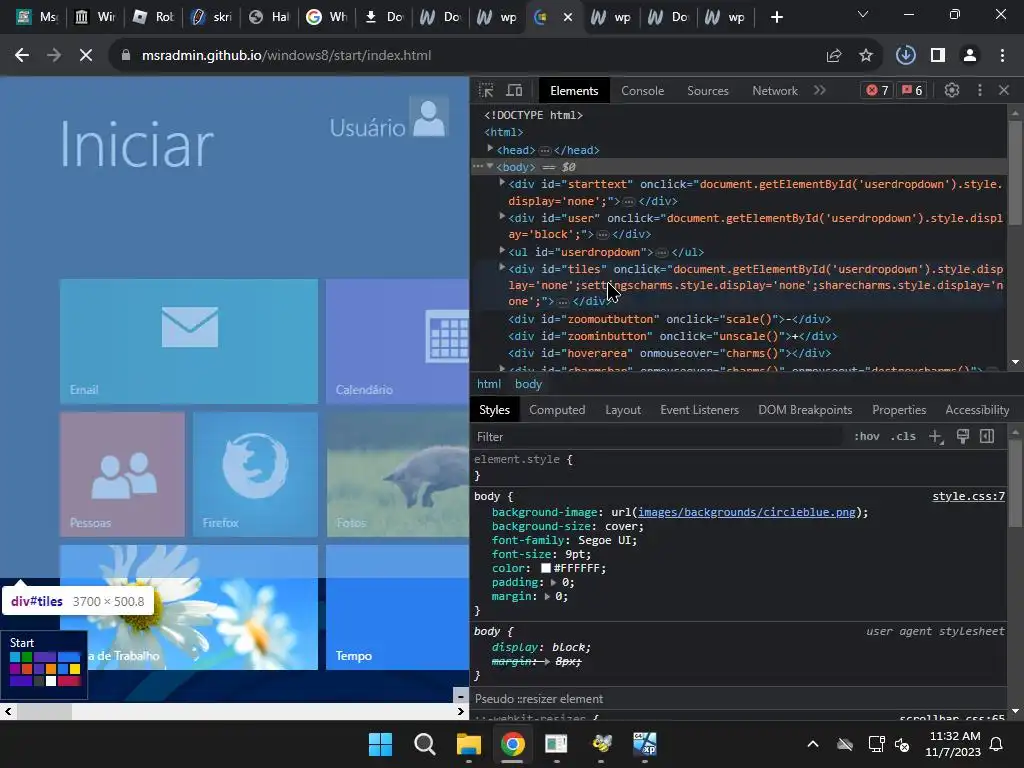Image resolution: width=1024 pixels, height=768 pixels.
Task: Stop loading the page
Action: [x=86, y=56]
